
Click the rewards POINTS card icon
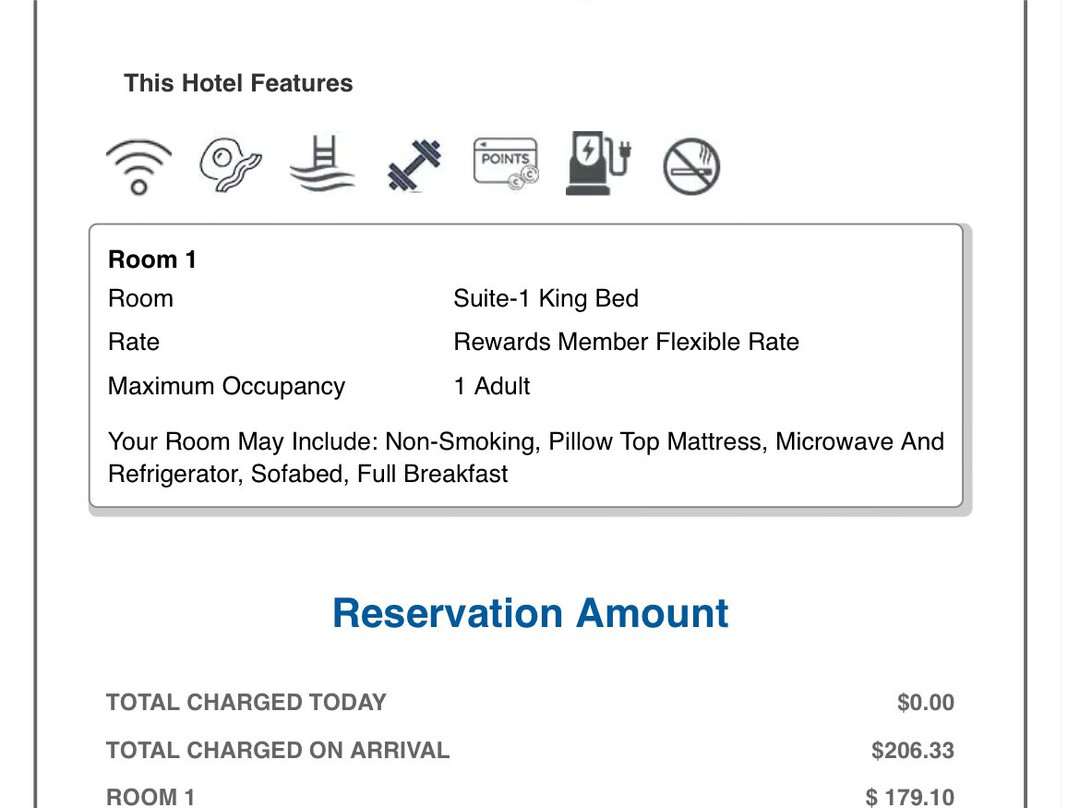(x=506, y=165)
